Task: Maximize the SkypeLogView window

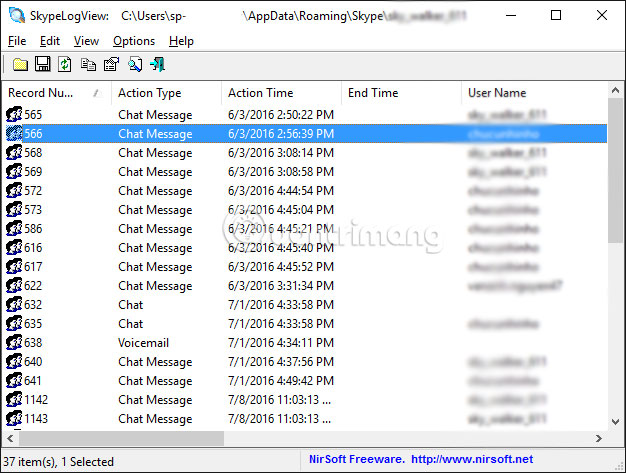Action: [556, 16]
